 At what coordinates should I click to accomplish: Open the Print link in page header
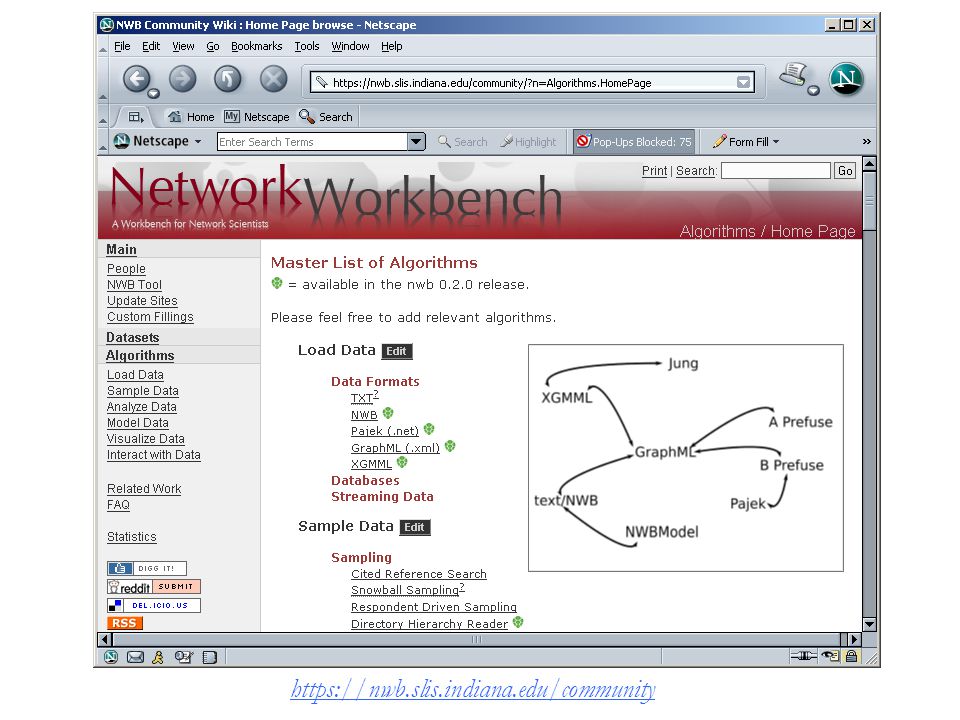click(654, 171)
